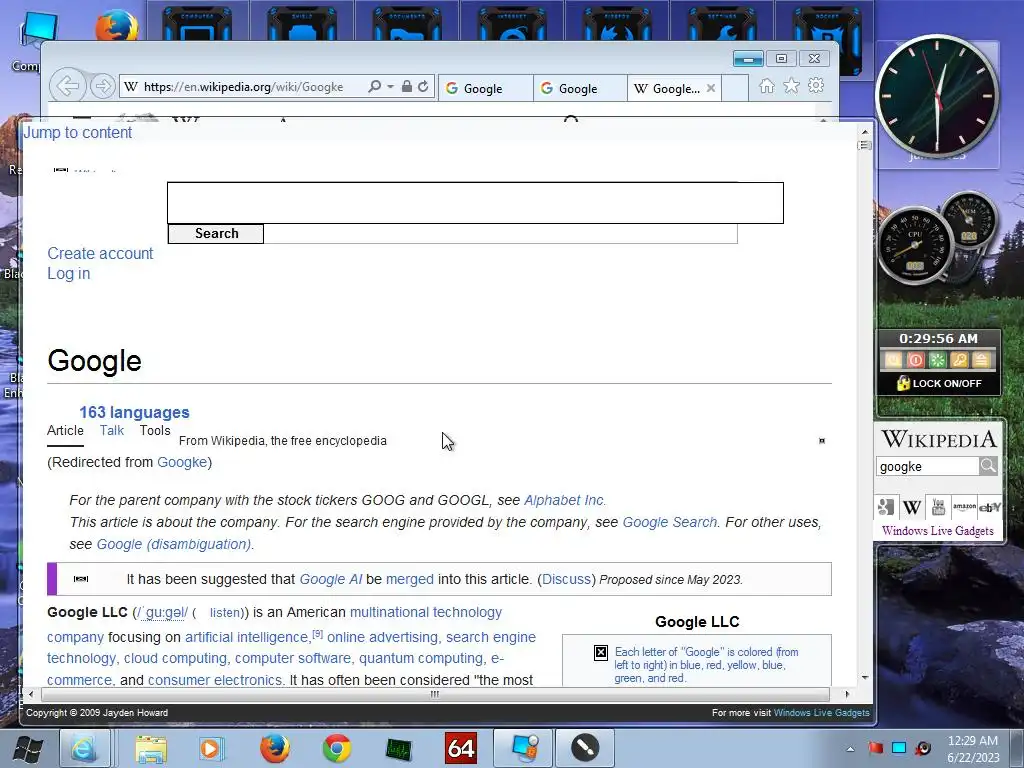Click the CPU meter gadget dial
Image resolution: width=1024 pixels, height=768 pixels.
point(914,246)
